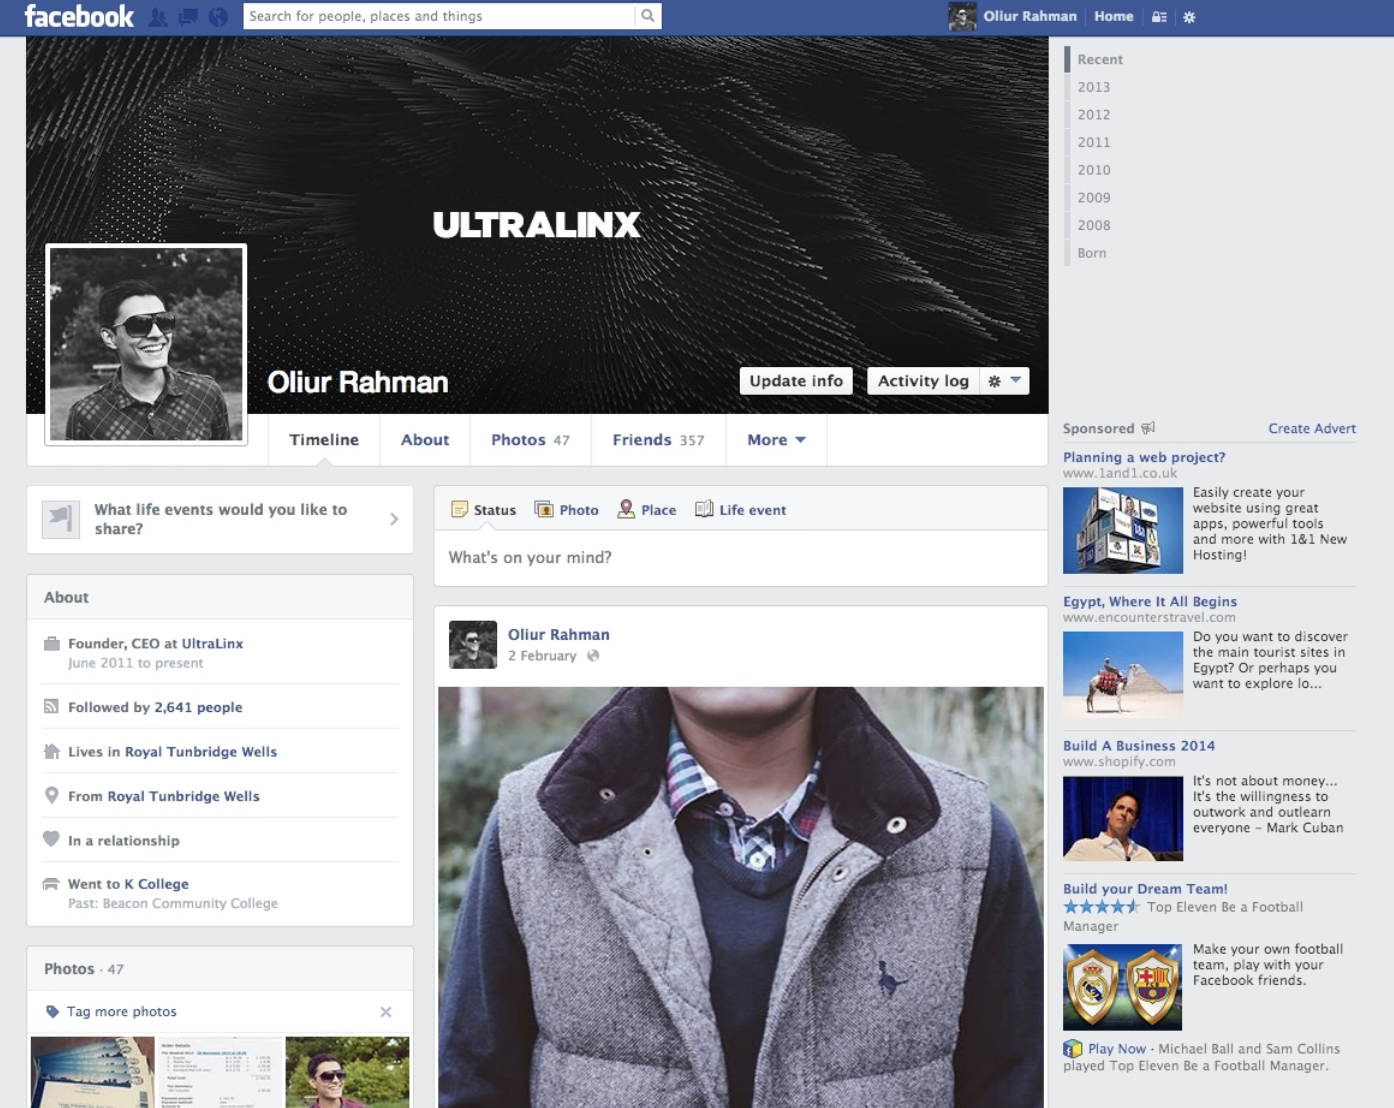
Task: Open the large profile picture
Action: point(146,344)
